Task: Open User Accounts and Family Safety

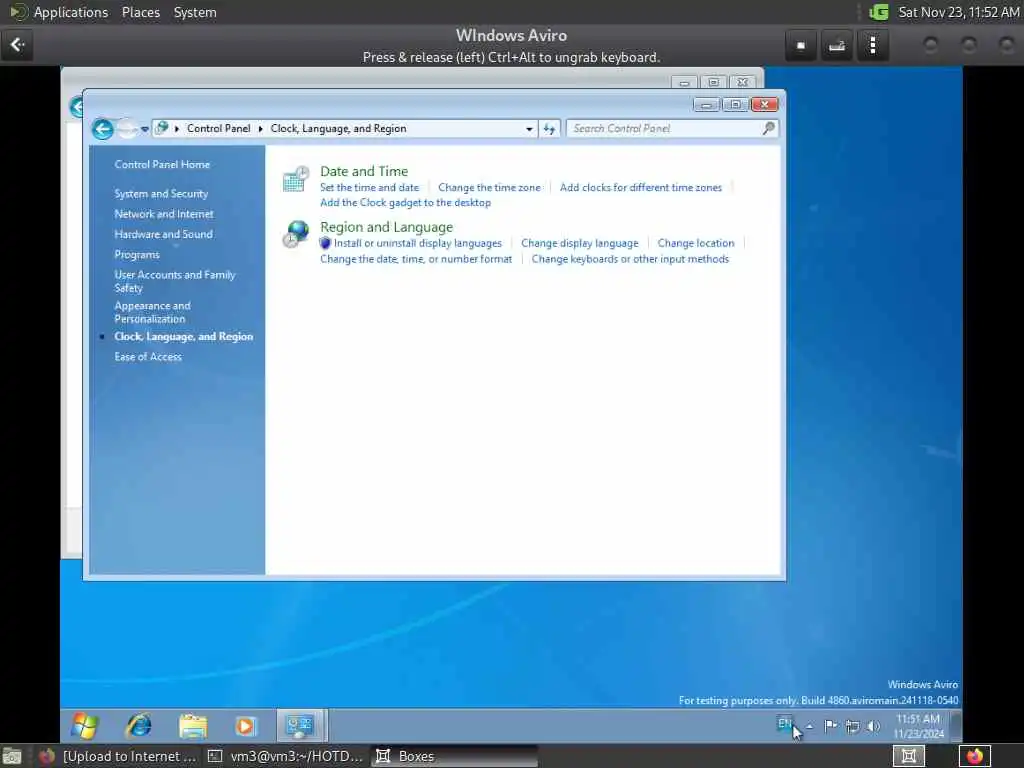Action: pyautogui.click(x=174, y=281)
